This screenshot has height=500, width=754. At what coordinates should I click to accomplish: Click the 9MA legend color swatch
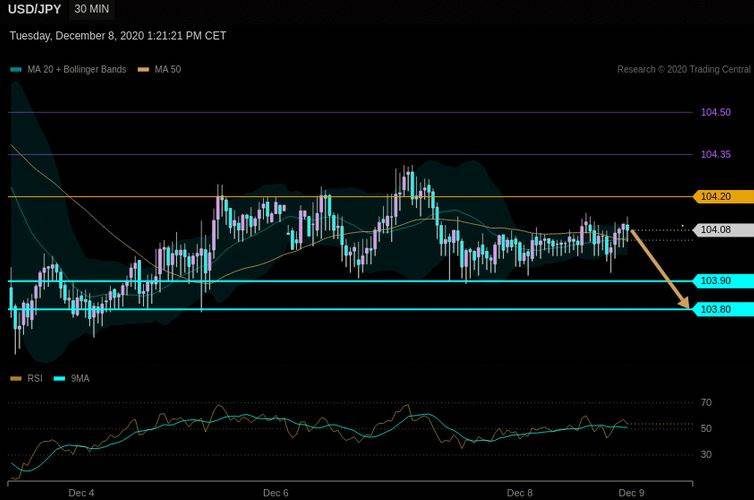pos(59,379)
